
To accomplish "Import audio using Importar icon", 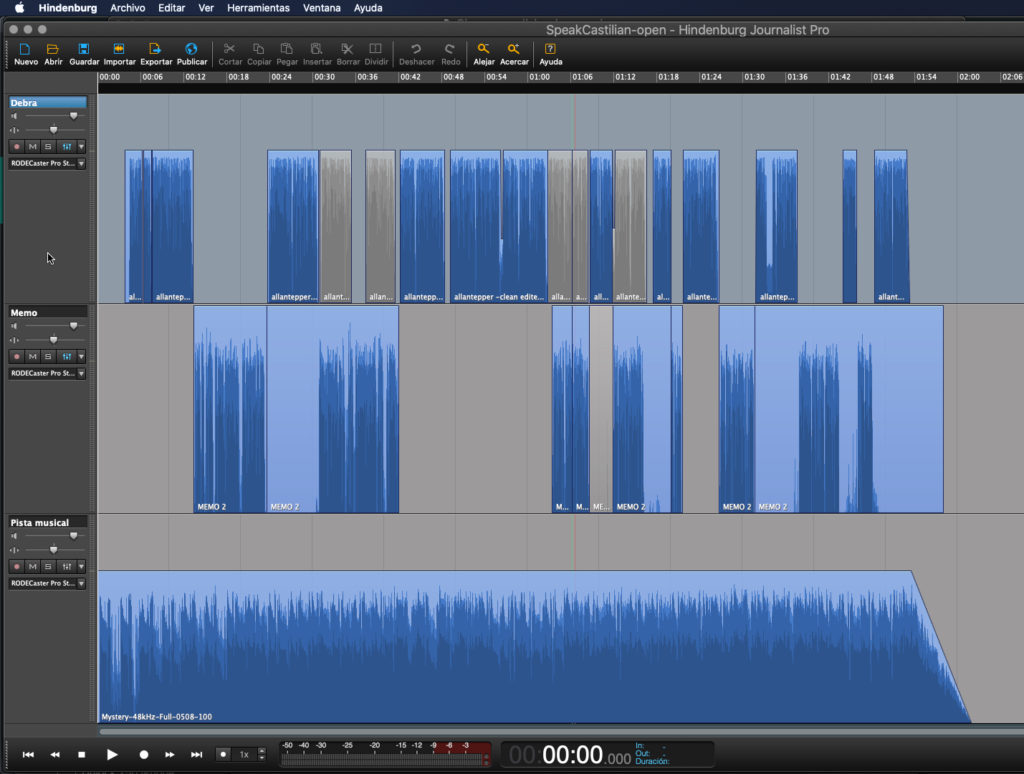I will coord(119,54).
